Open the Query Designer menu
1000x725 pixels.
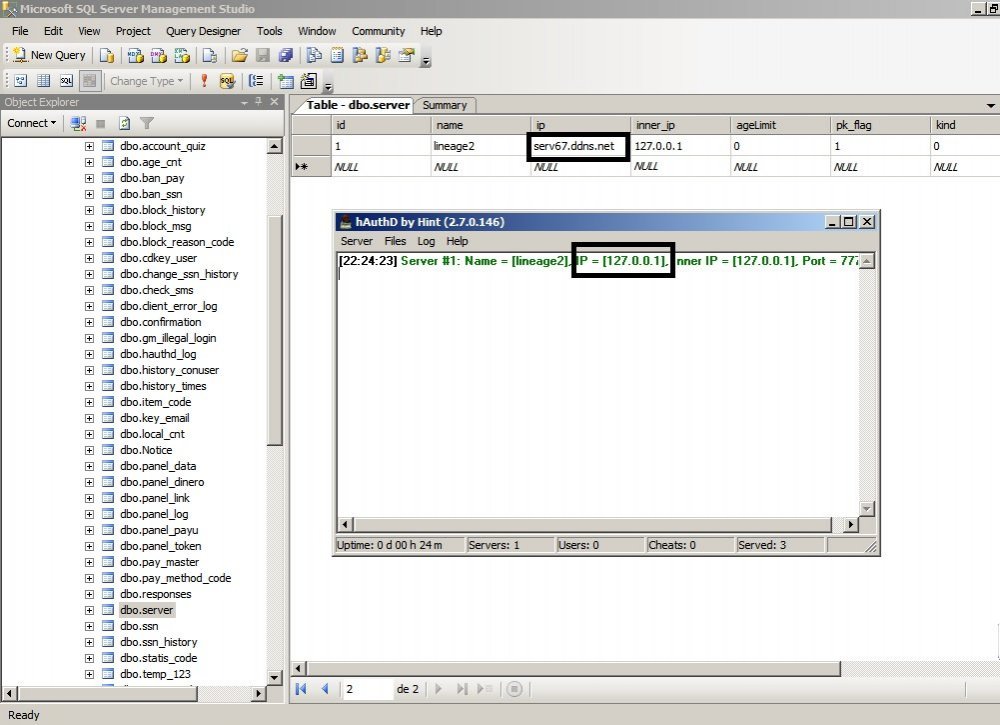point(203,31)
